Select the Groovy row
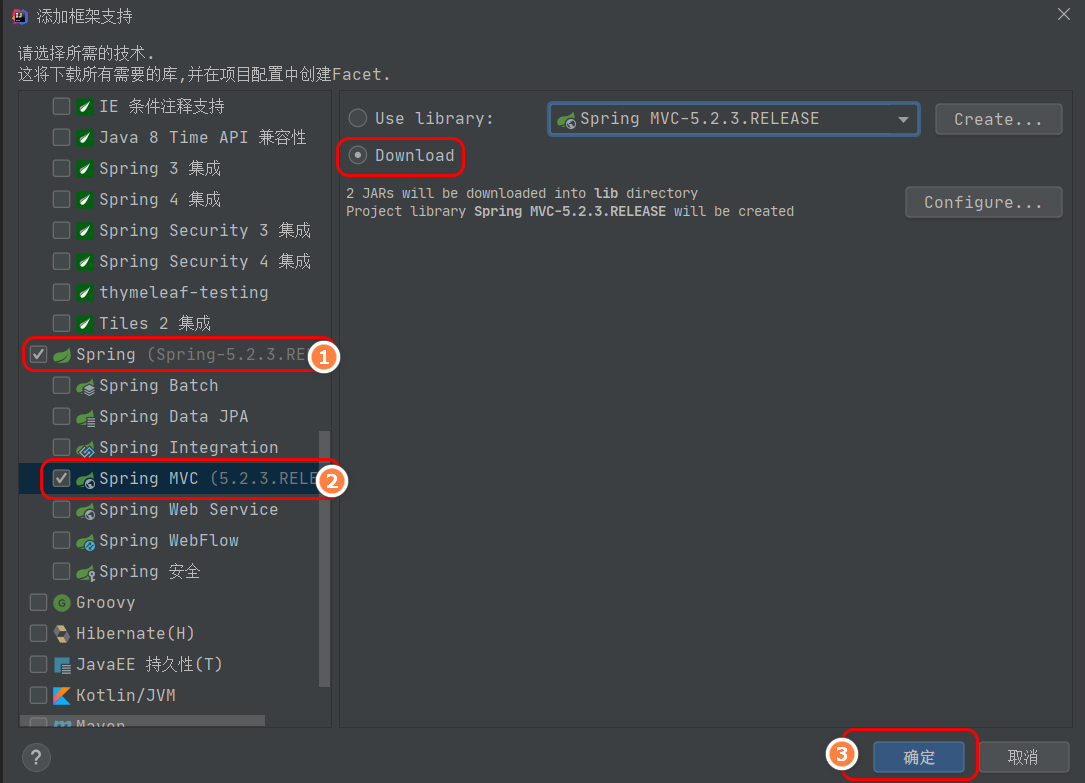Screen dimensions: 1085x783 click(x=174, y=603)
